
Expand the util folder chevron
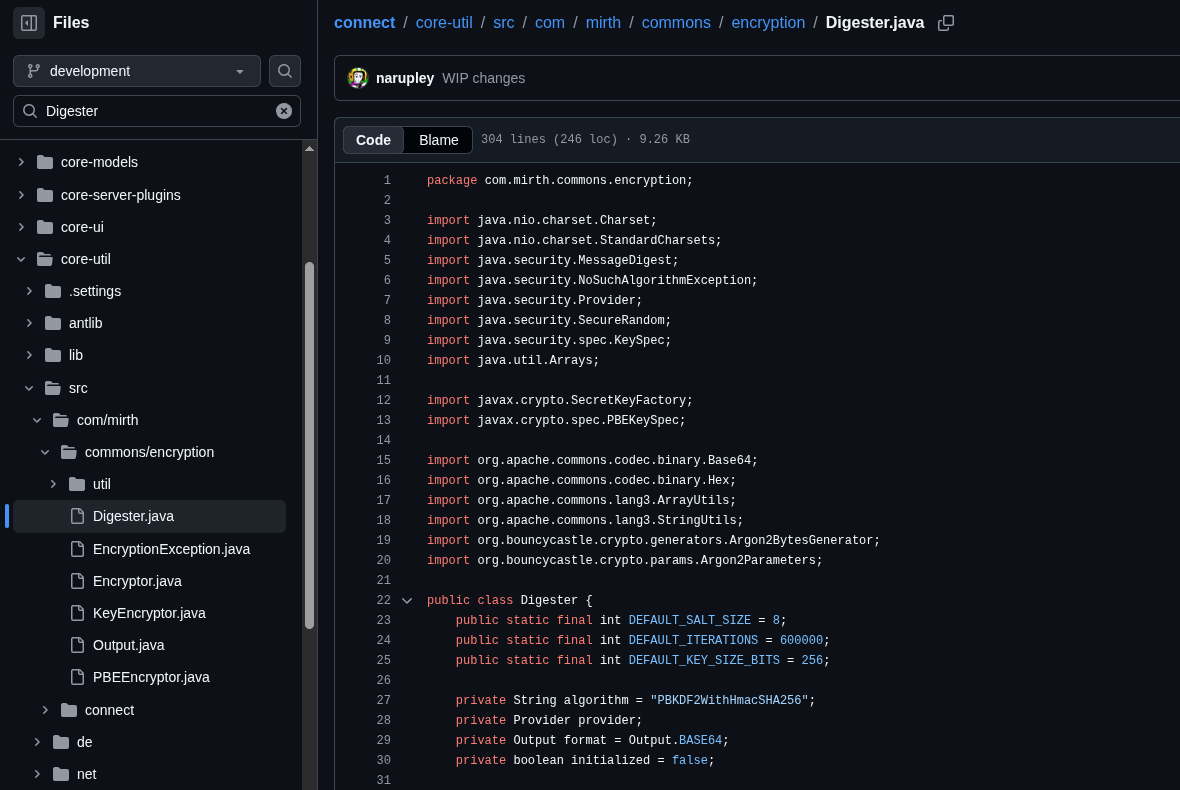click(53, 484)
